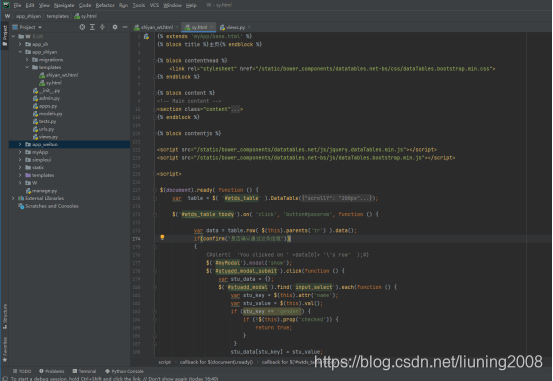Select views.py in the project tree
This screenshot has width=553, height=381.
(x=45, y=137)
